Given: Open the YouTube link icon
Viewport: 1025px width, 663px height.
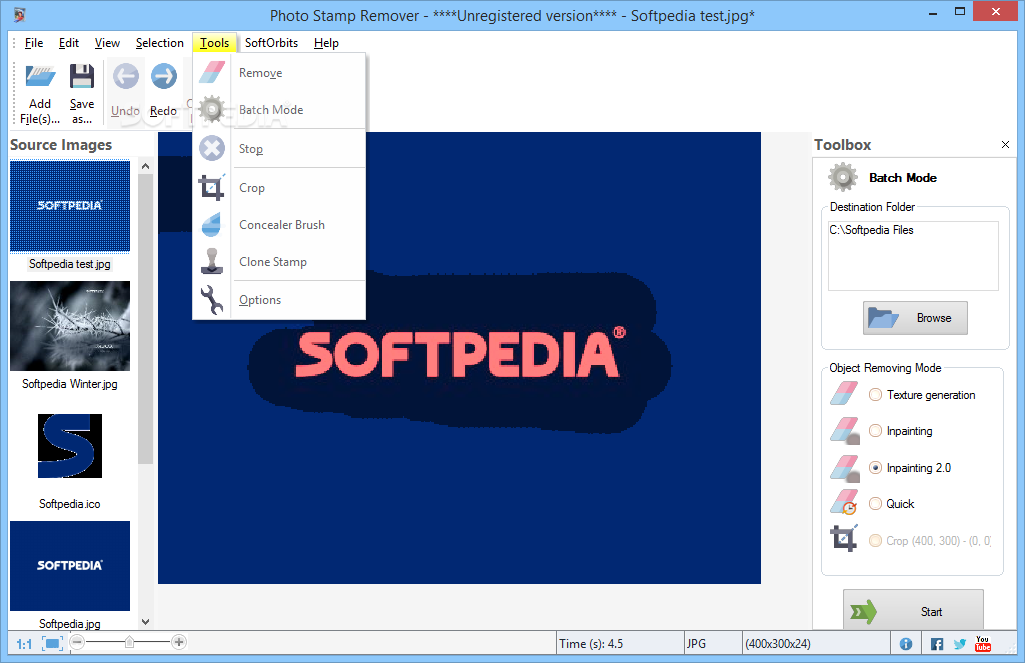Looking at the screenshot, I should coord(983,644).
